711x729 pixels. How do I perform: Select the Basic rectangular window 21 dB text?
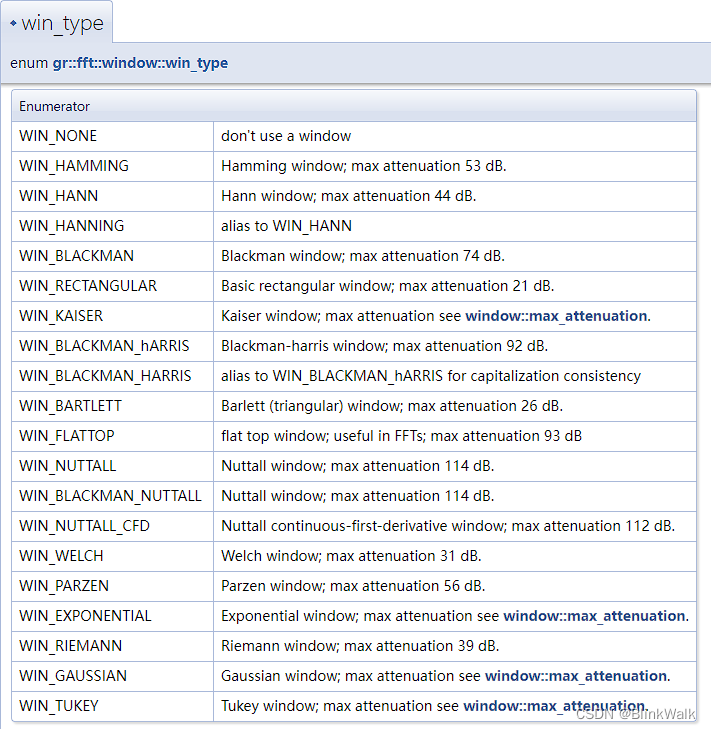(x=387, y=286)
